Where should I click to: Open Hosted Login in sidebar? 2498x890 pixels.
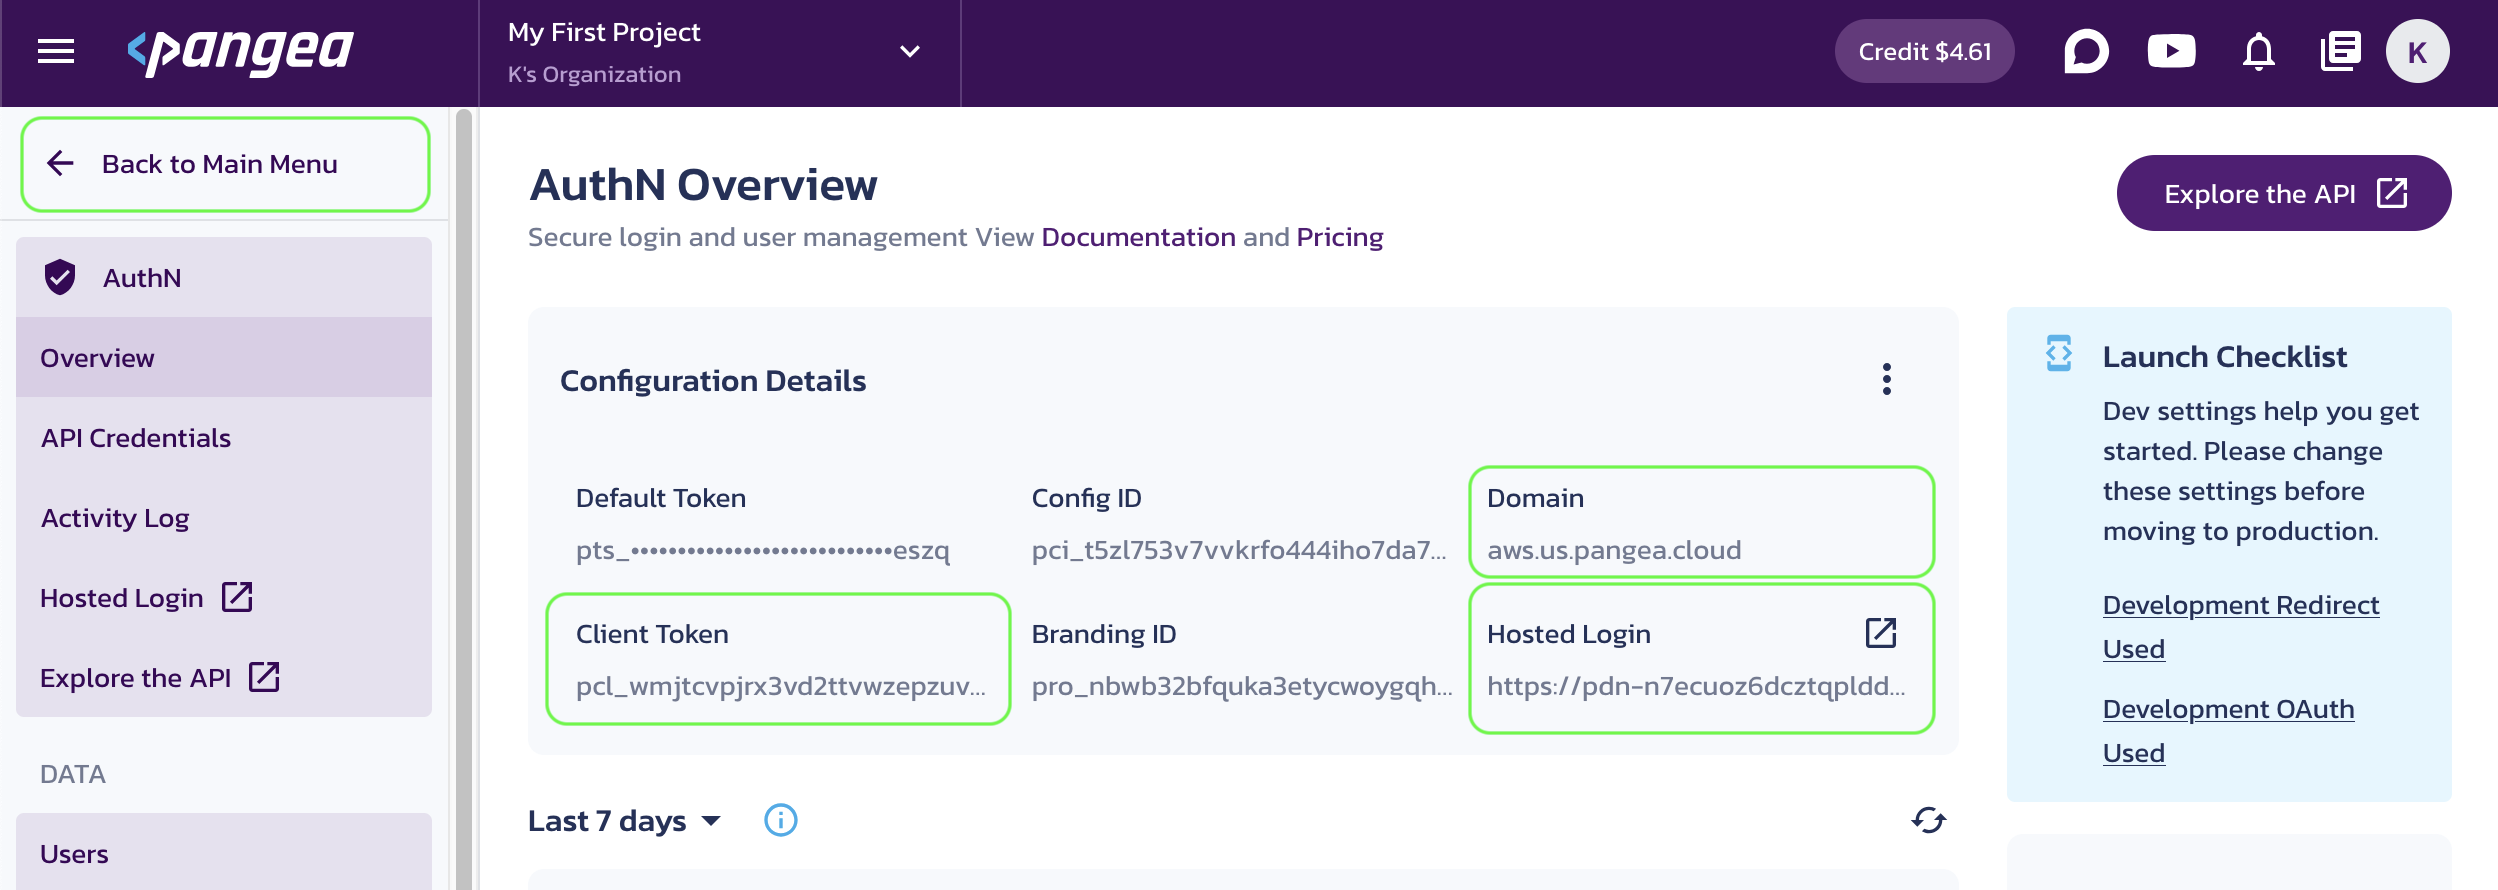224,598
